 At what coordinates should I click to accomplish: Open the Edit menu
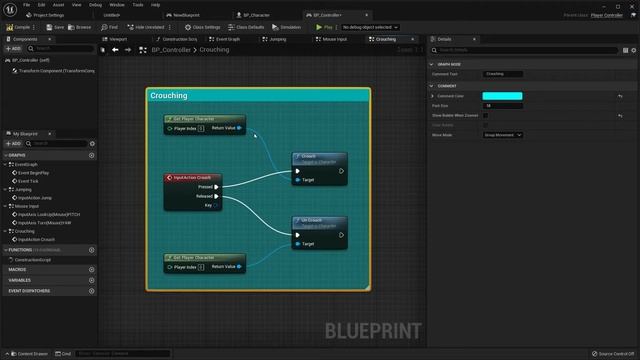pos(41,5)
